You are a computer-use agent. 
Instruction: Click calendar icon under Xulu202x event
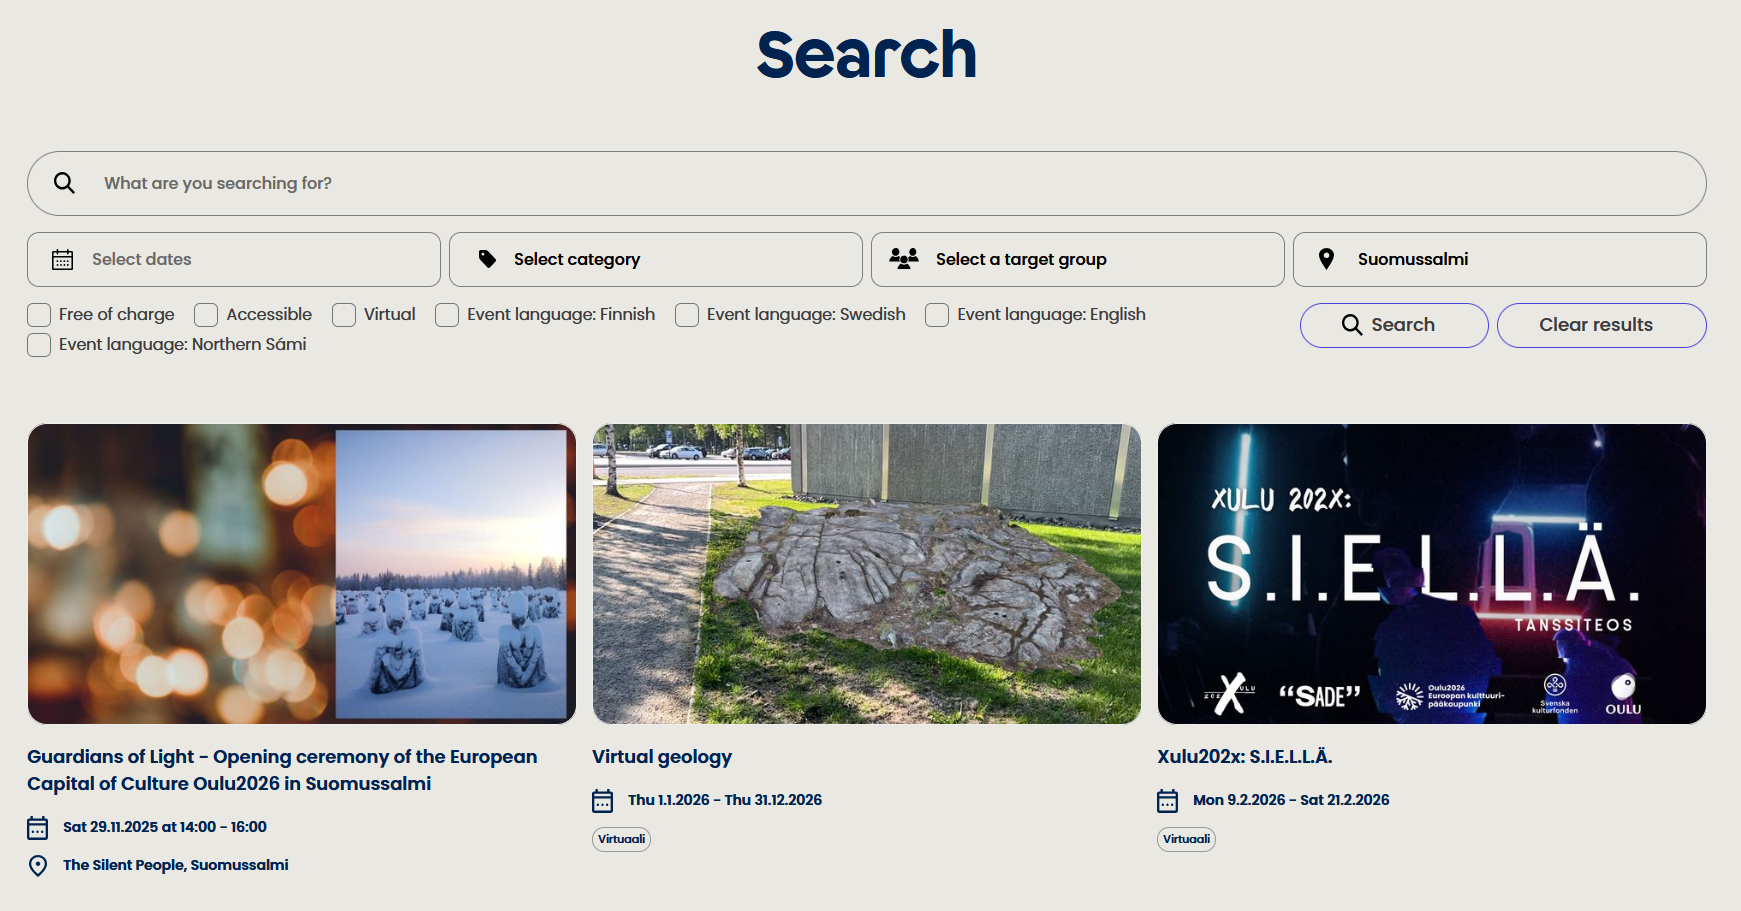point(1168,801)
